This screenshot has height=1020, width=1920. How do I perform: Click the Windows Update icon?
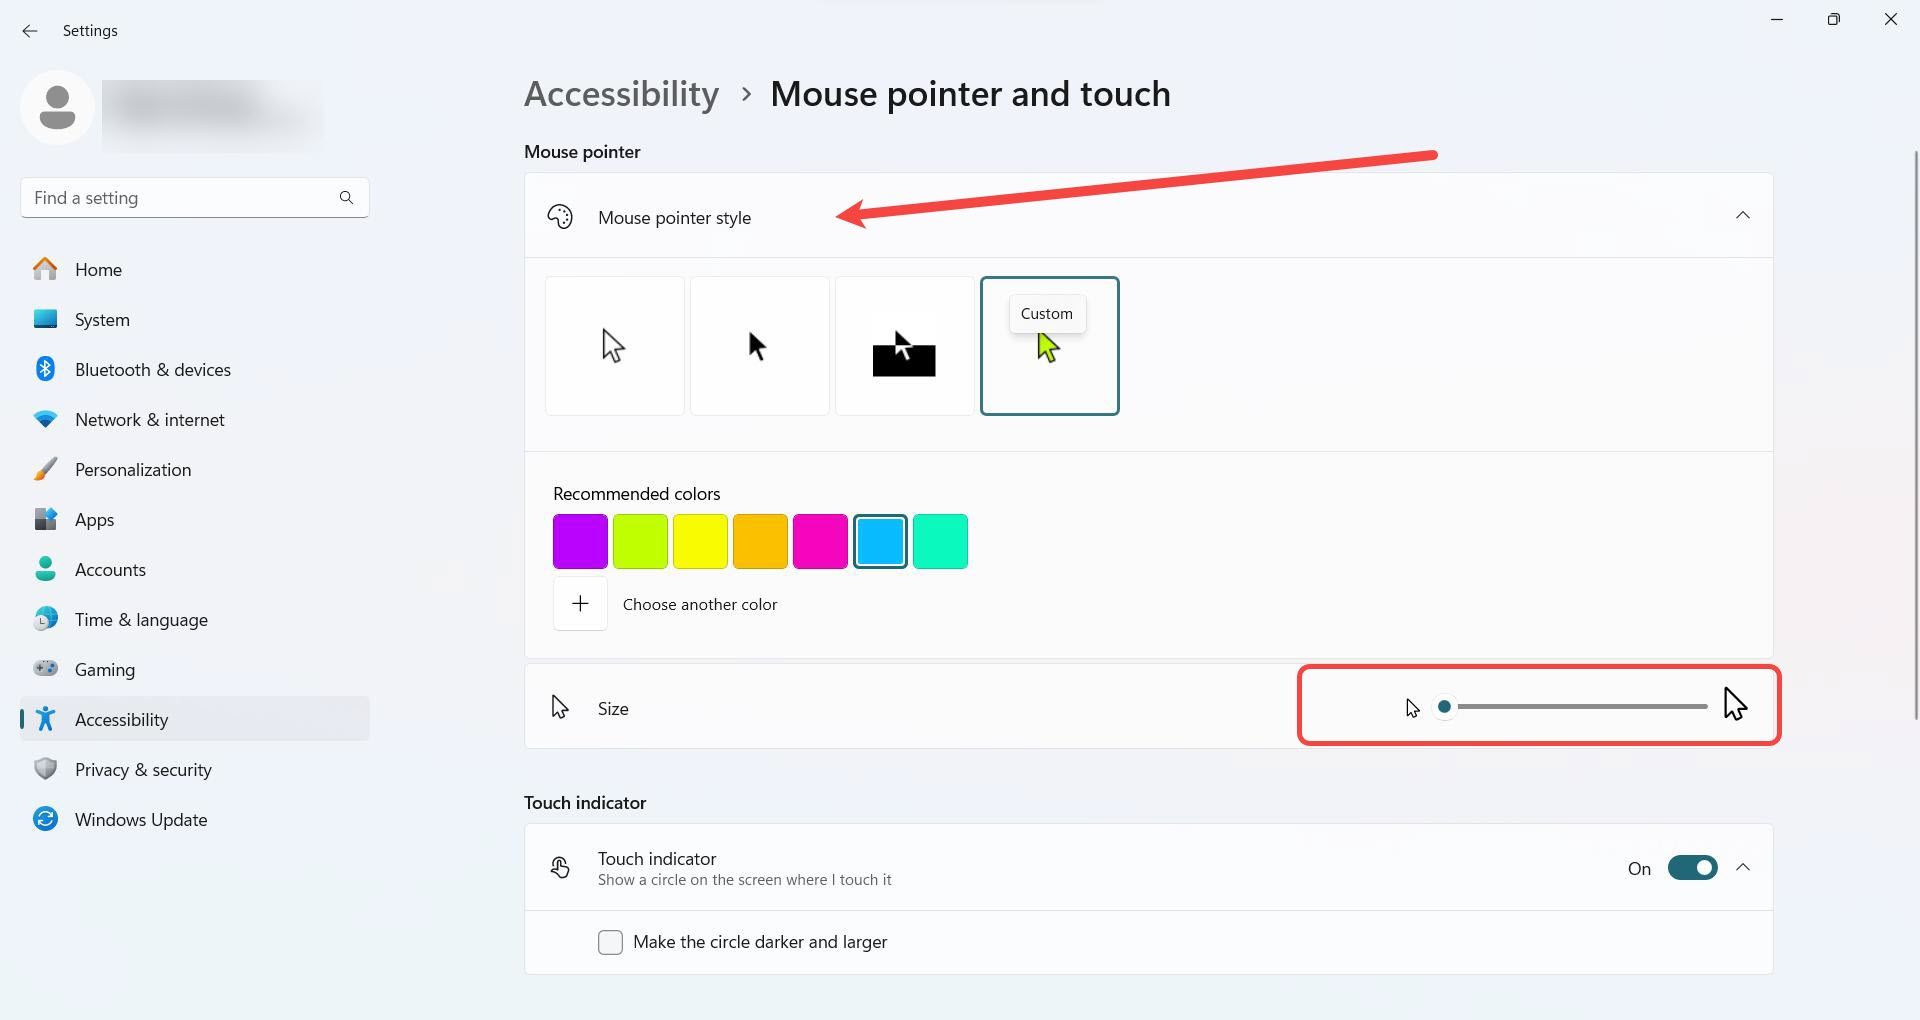(45, 819)
